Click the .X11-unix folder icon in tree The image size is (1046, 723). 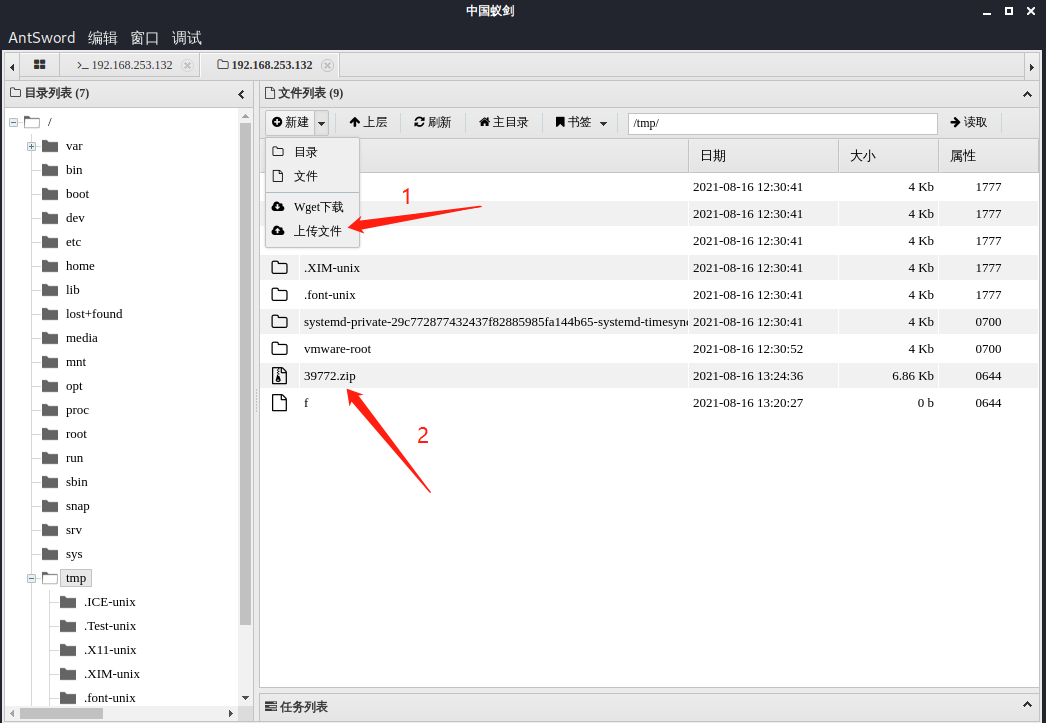click(x=68, y=650)
